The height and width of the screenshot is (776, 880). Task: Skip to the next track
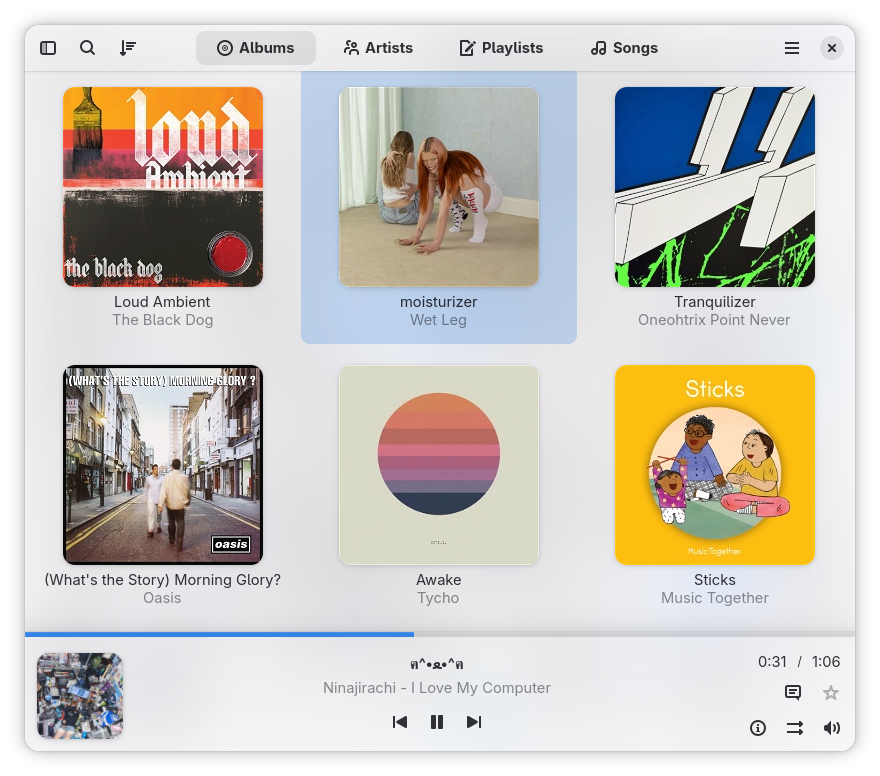(474, 722)
